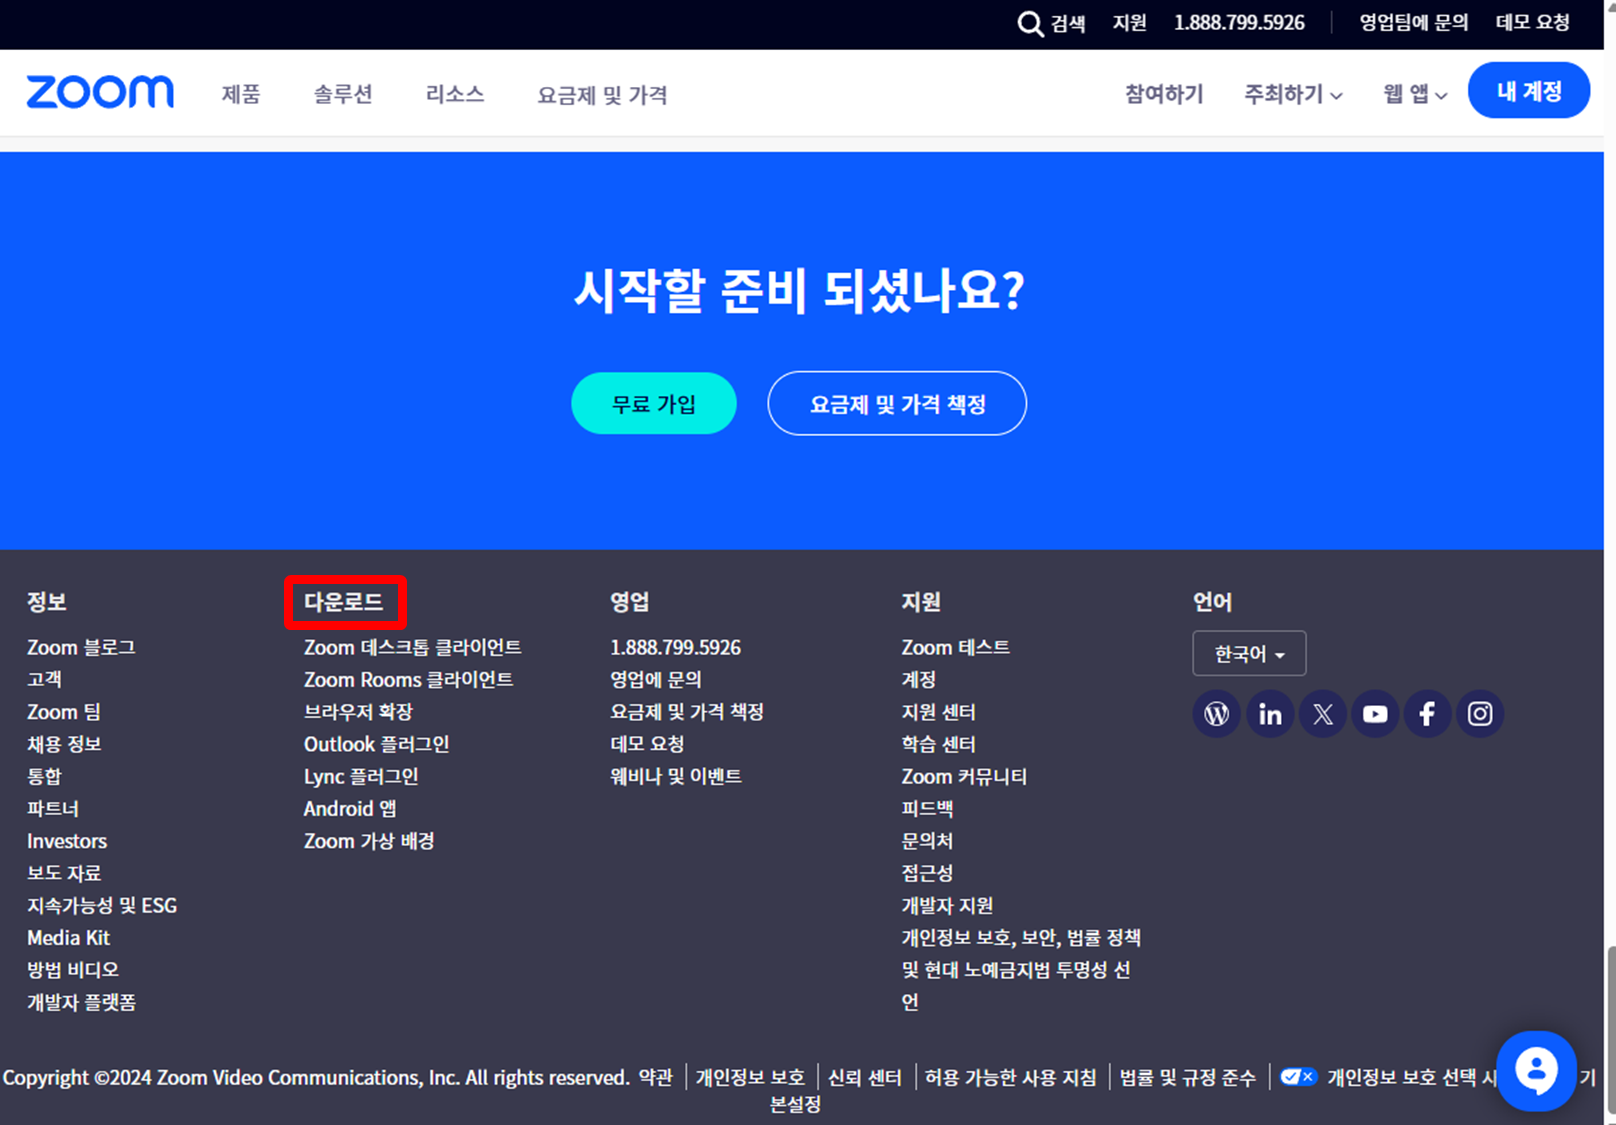Screen dimensions: 1616x1125
Task: Visit Zoom's LinkedIn page icon
Action: [1270, 714]
